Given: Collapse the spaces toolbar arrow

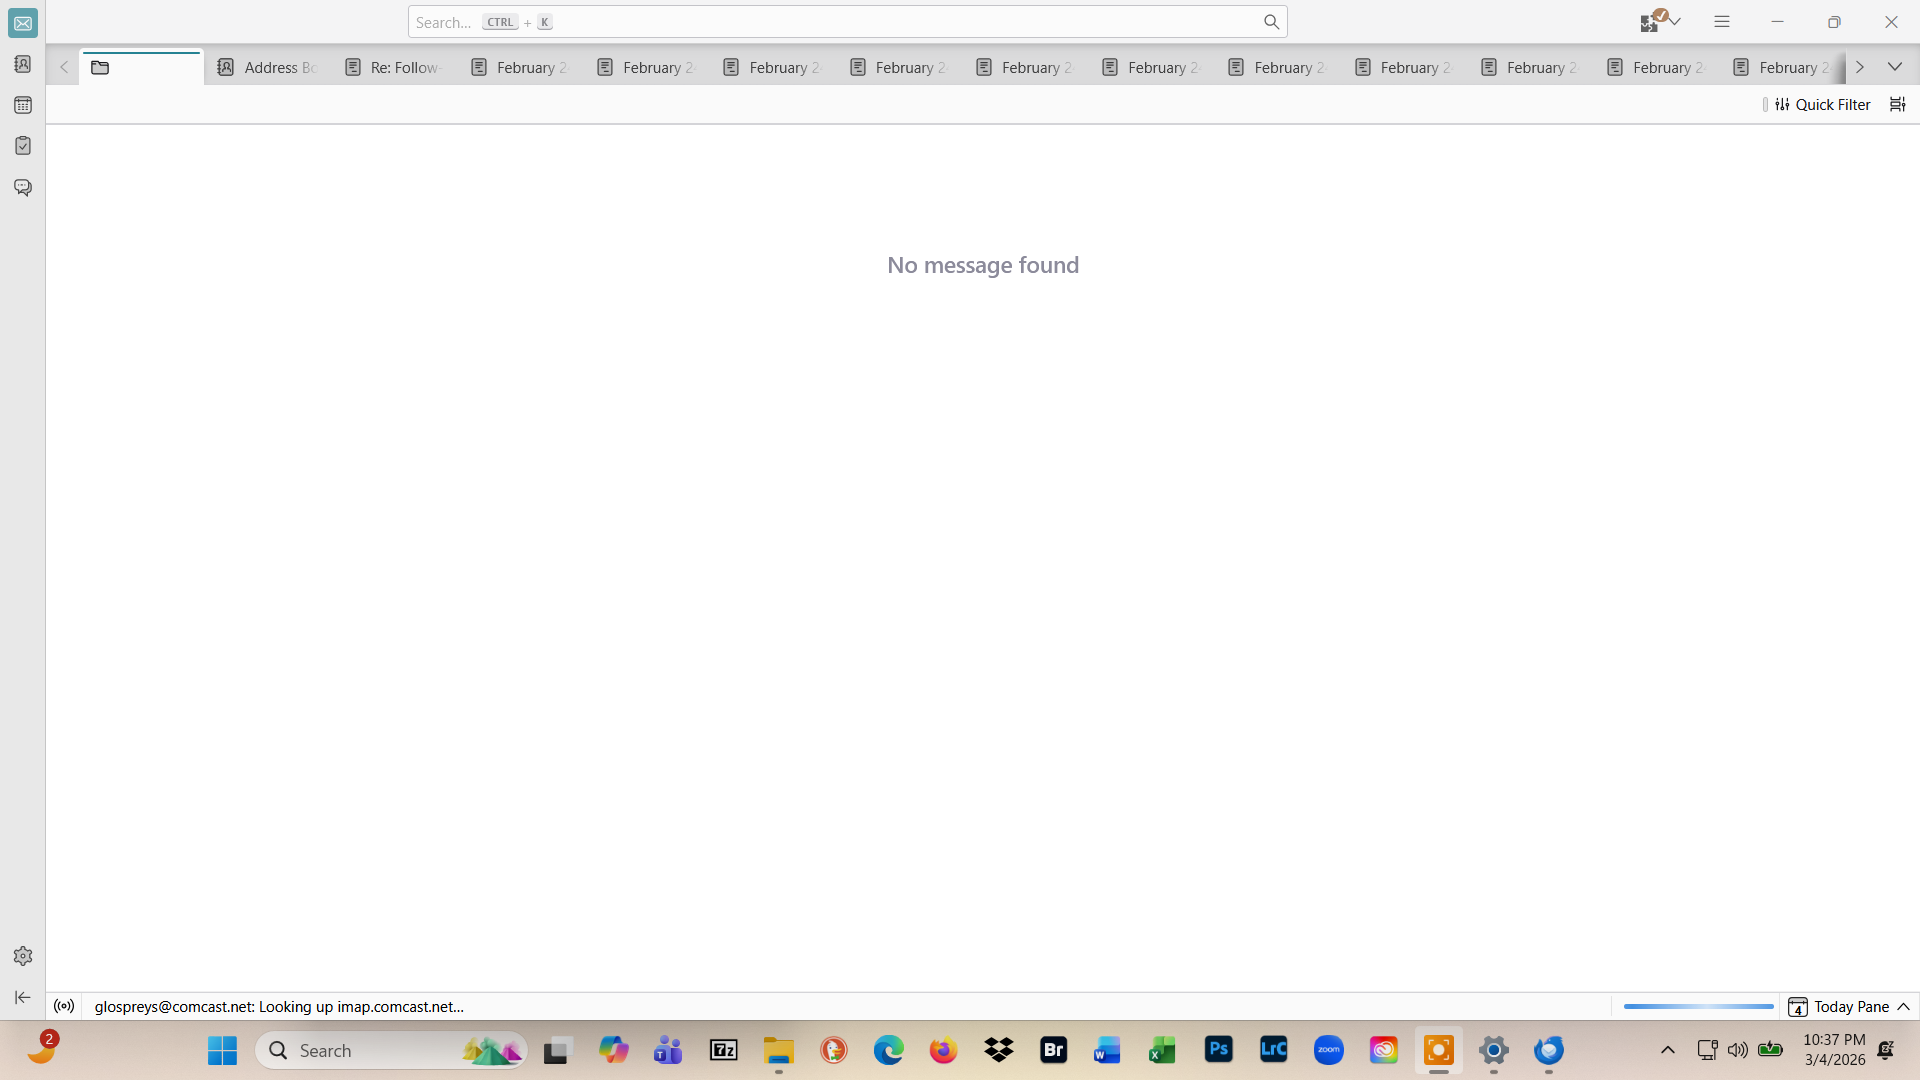Looking at the screenshot, I should click(x=23, y=997).
